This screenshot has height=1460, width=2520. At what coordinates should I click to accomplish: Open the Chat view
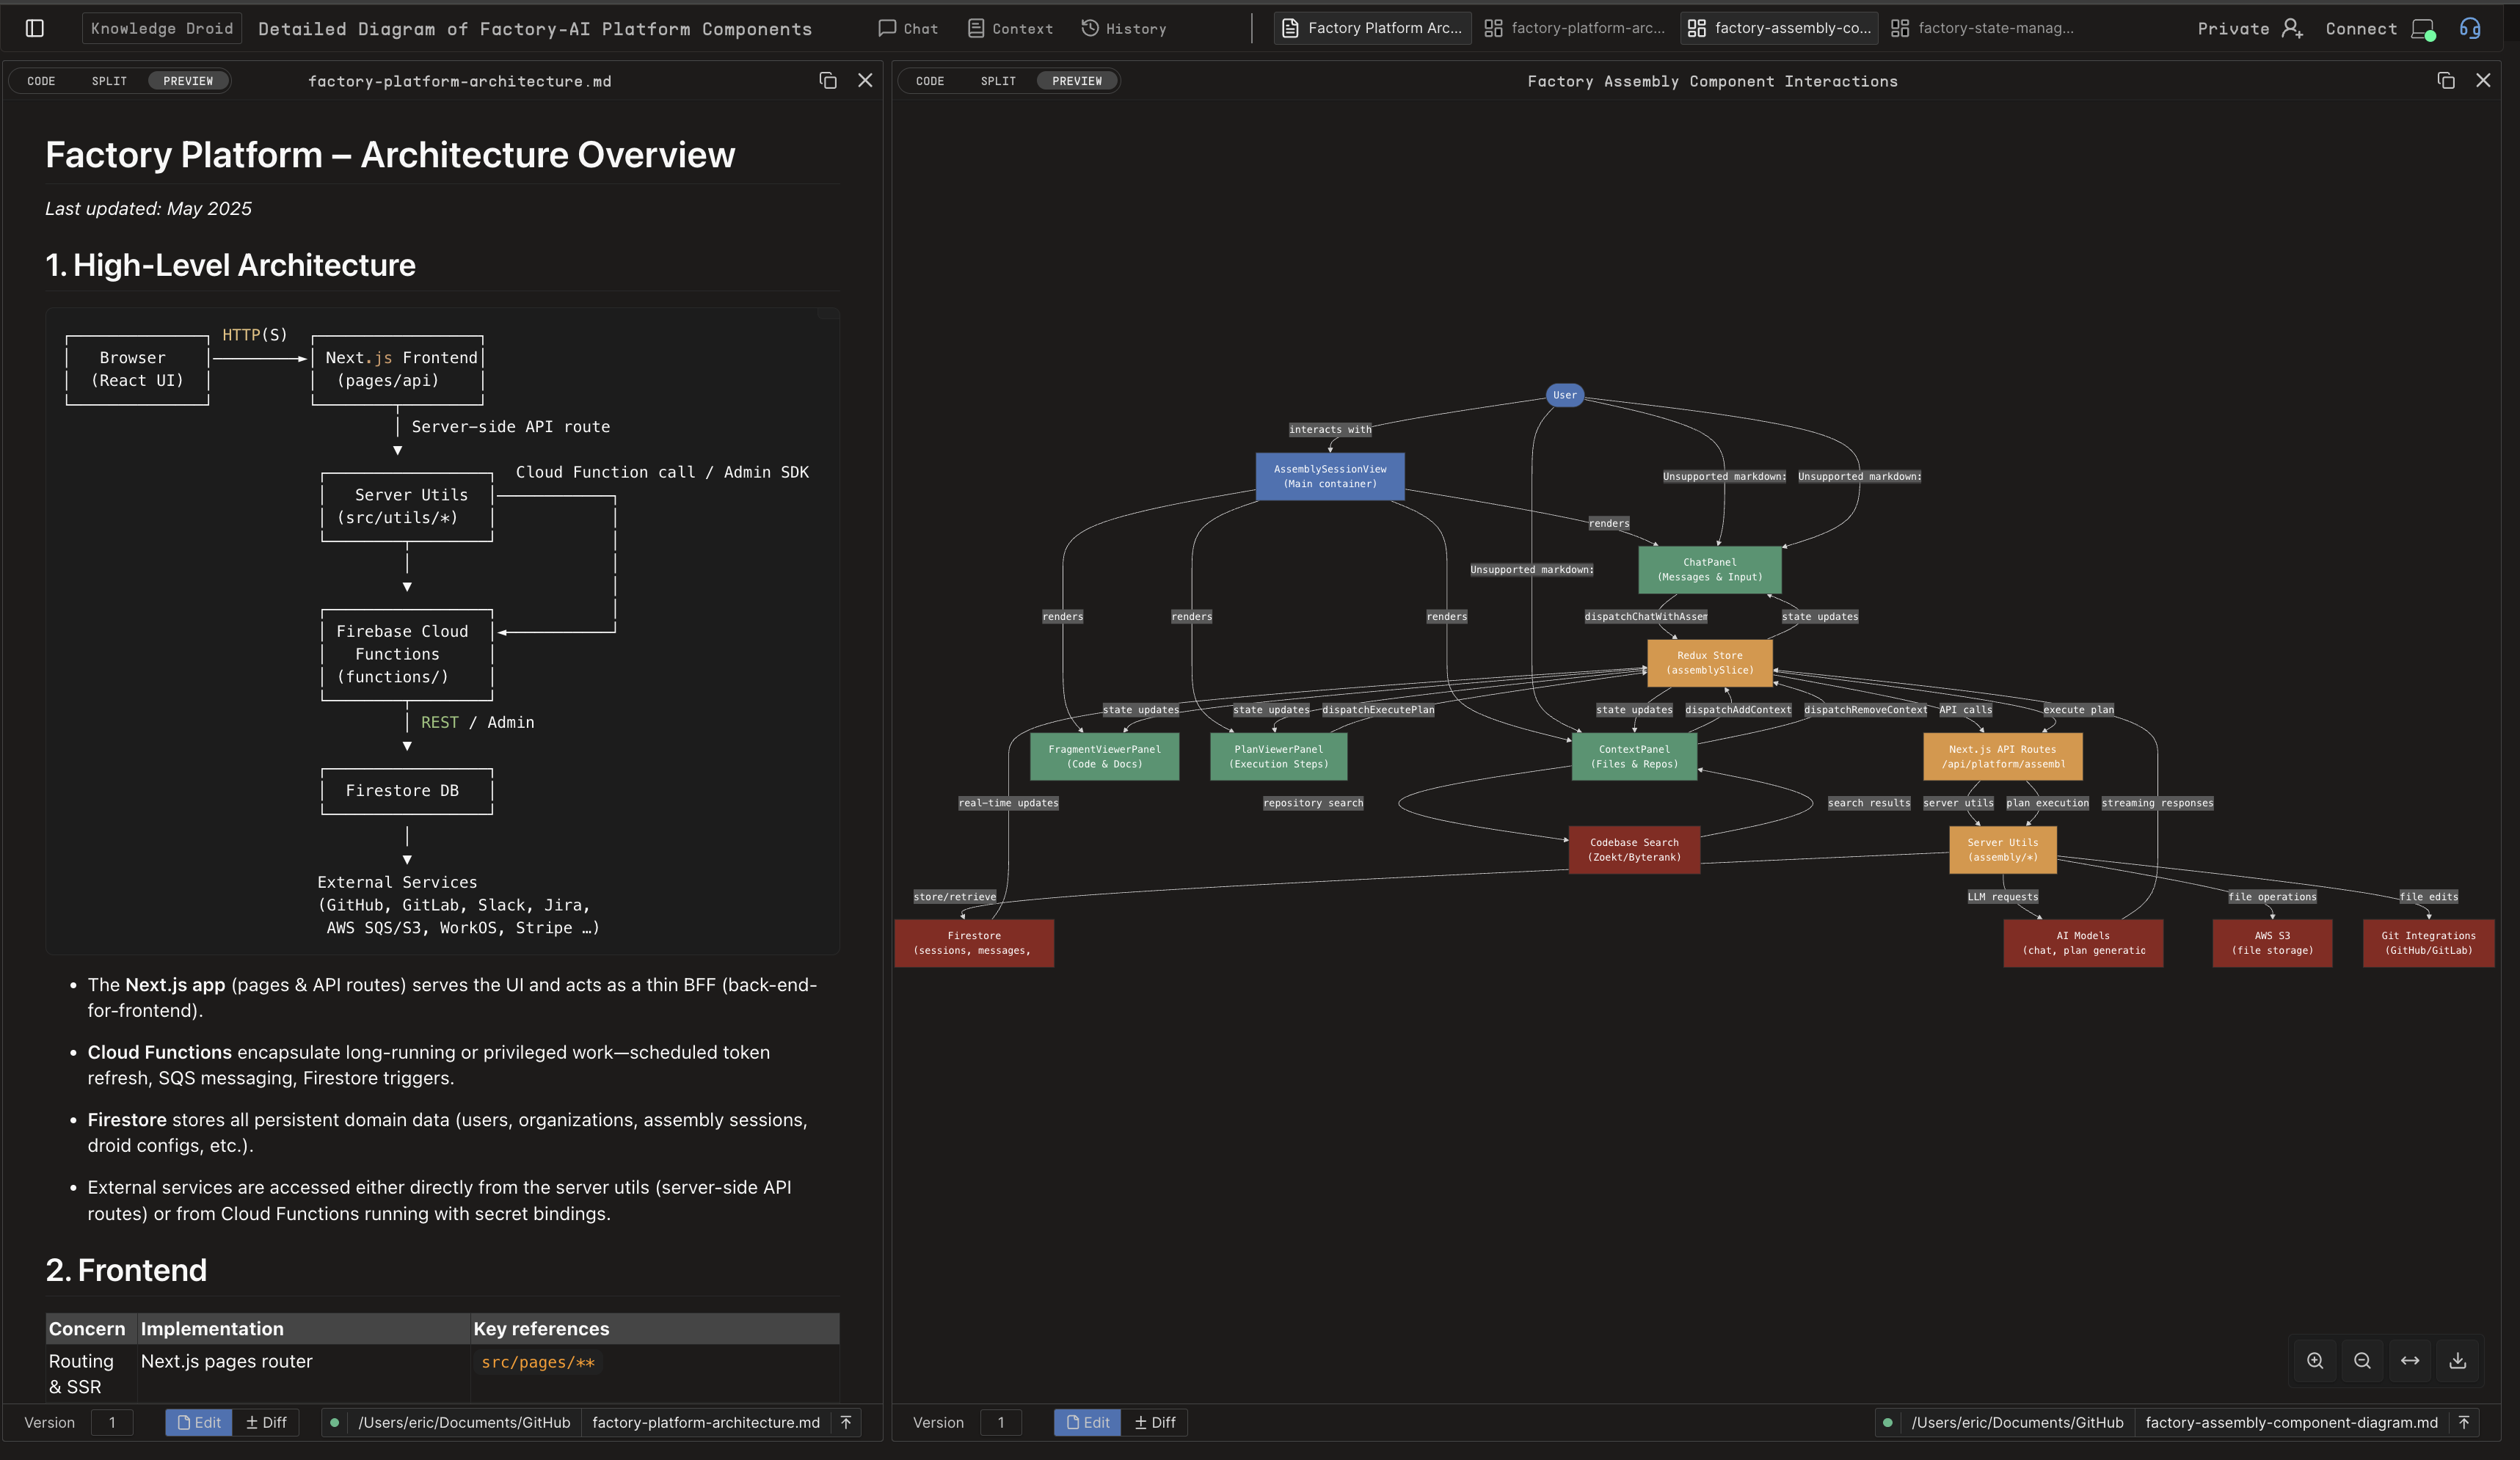[908, 28]
